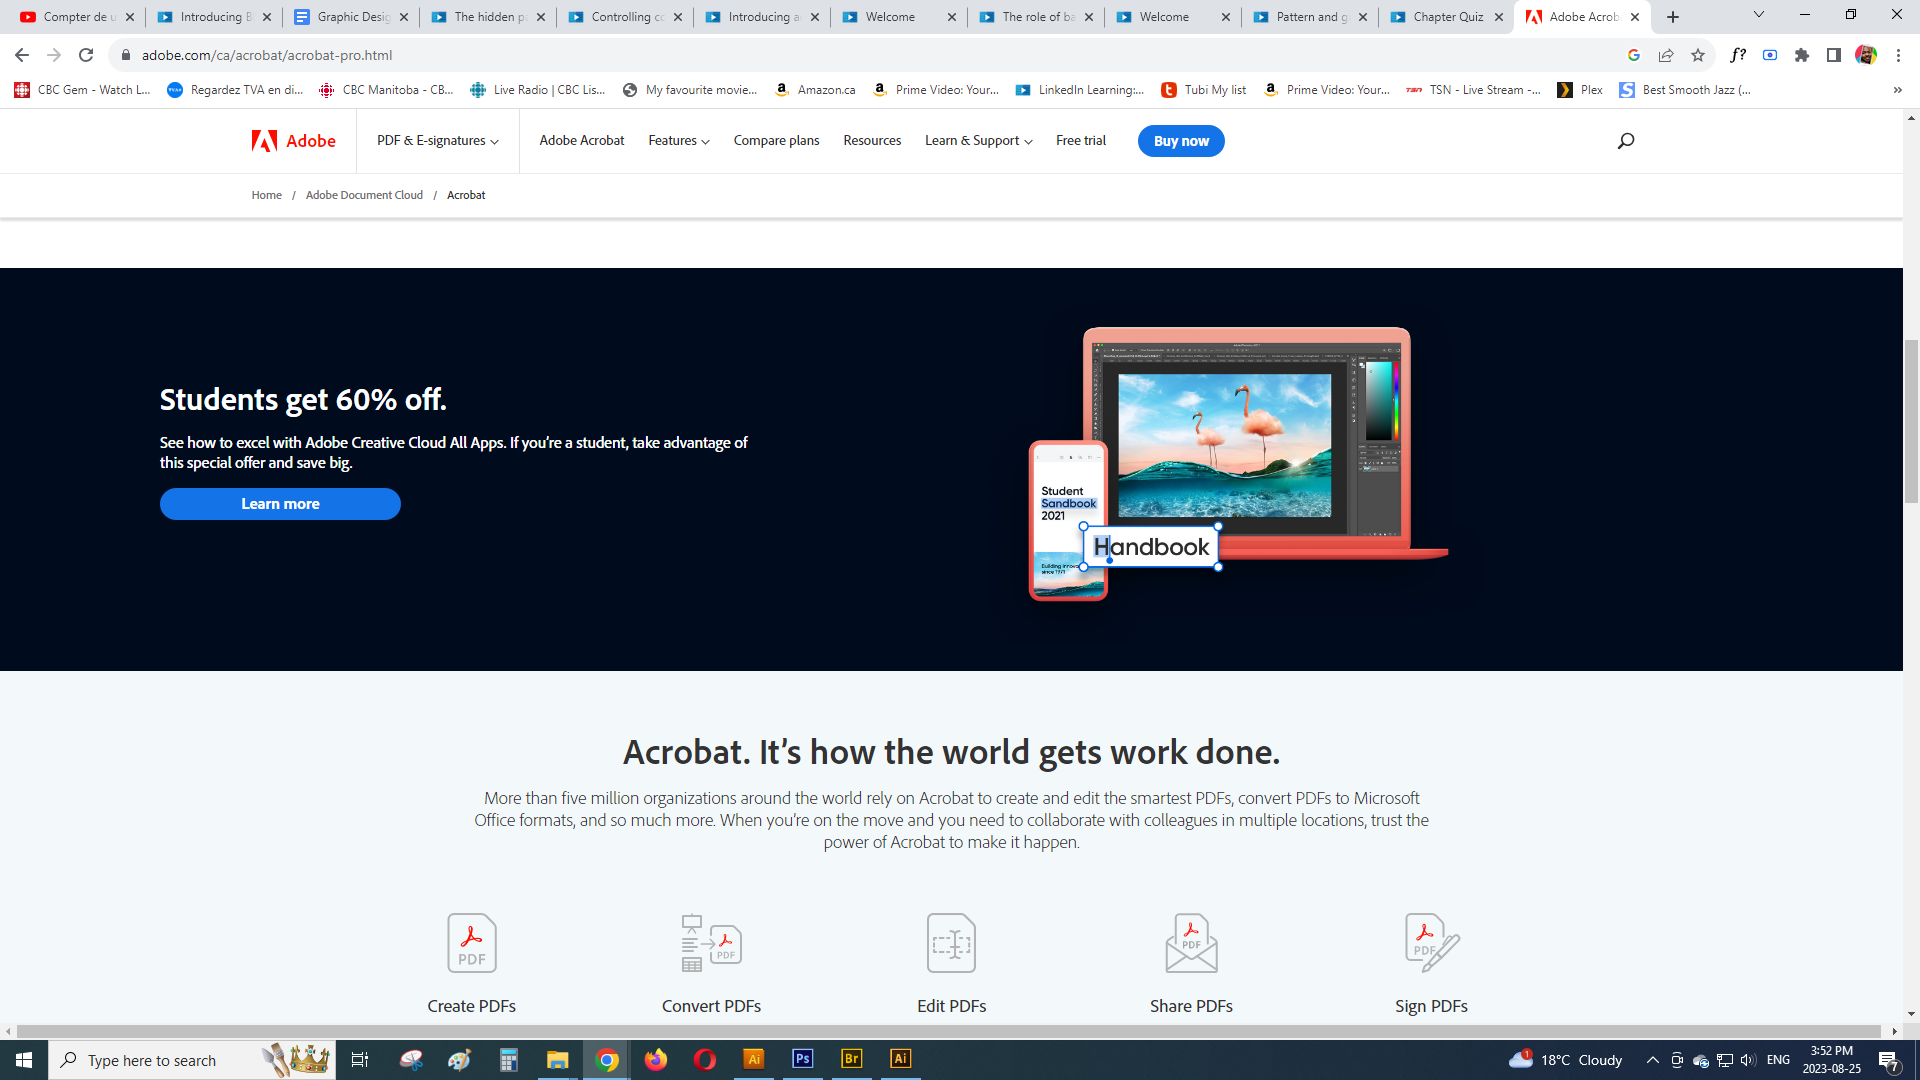This screenshot has height=1080, width=1920.
Task: Open the site search magnifier icon
Action: tap(1626, 141)
